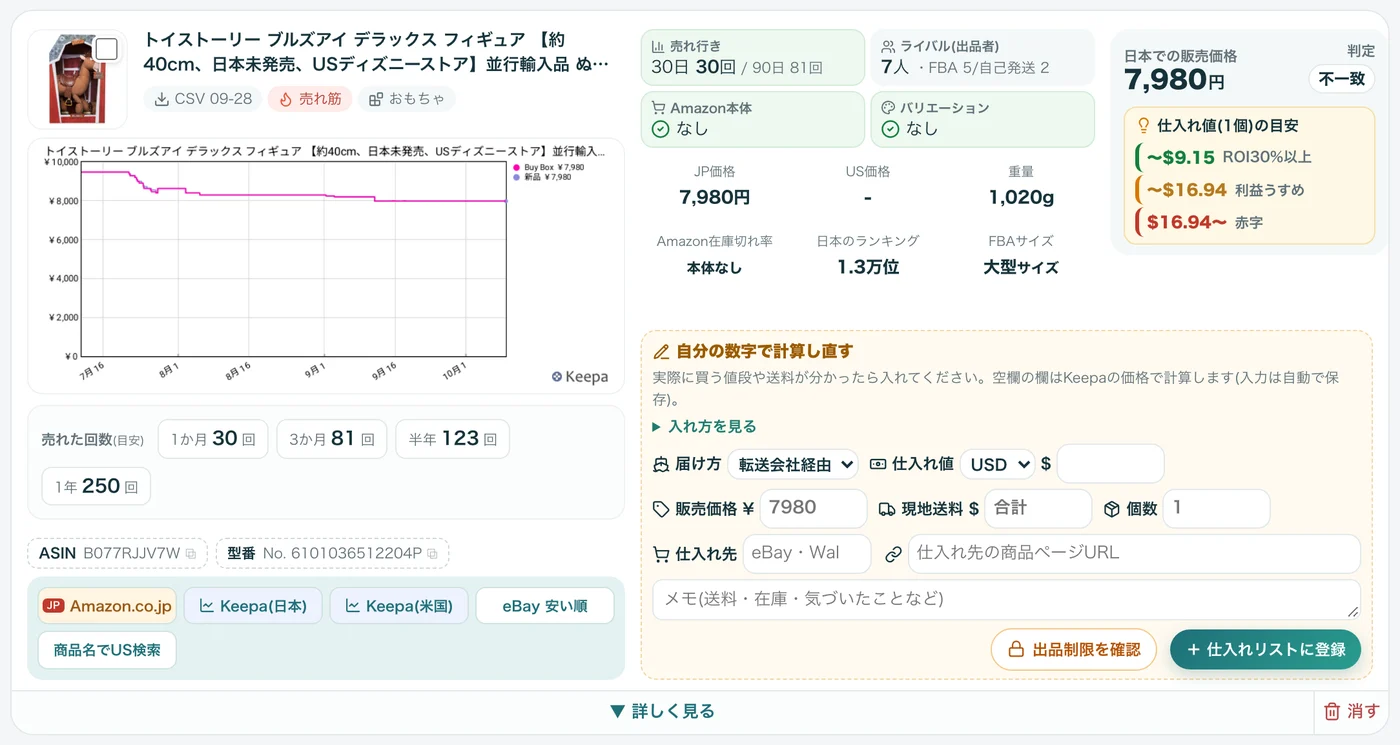The image size is (1400, 745).
Task: Click the weight value 1,020g
Action: tap(1021, 198)
